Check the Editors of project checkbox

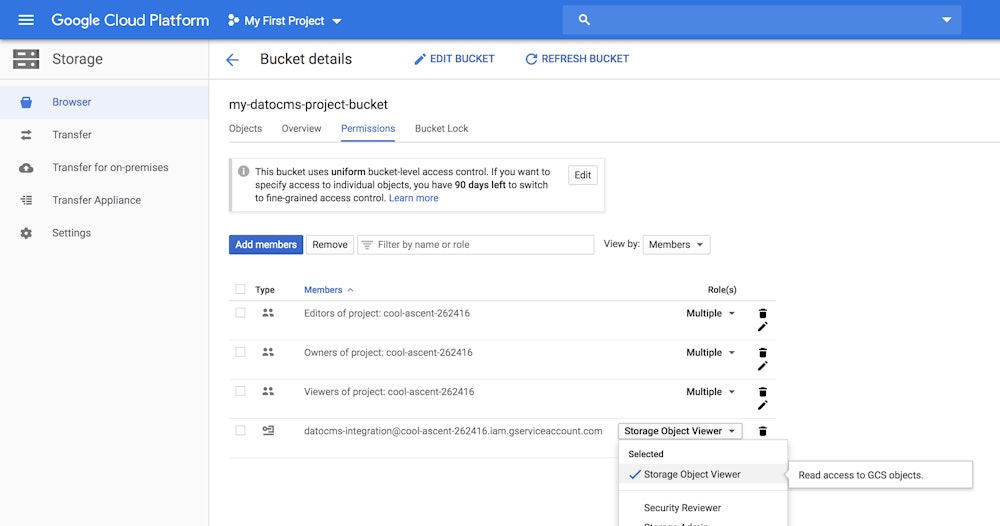[x=240, y=313]
